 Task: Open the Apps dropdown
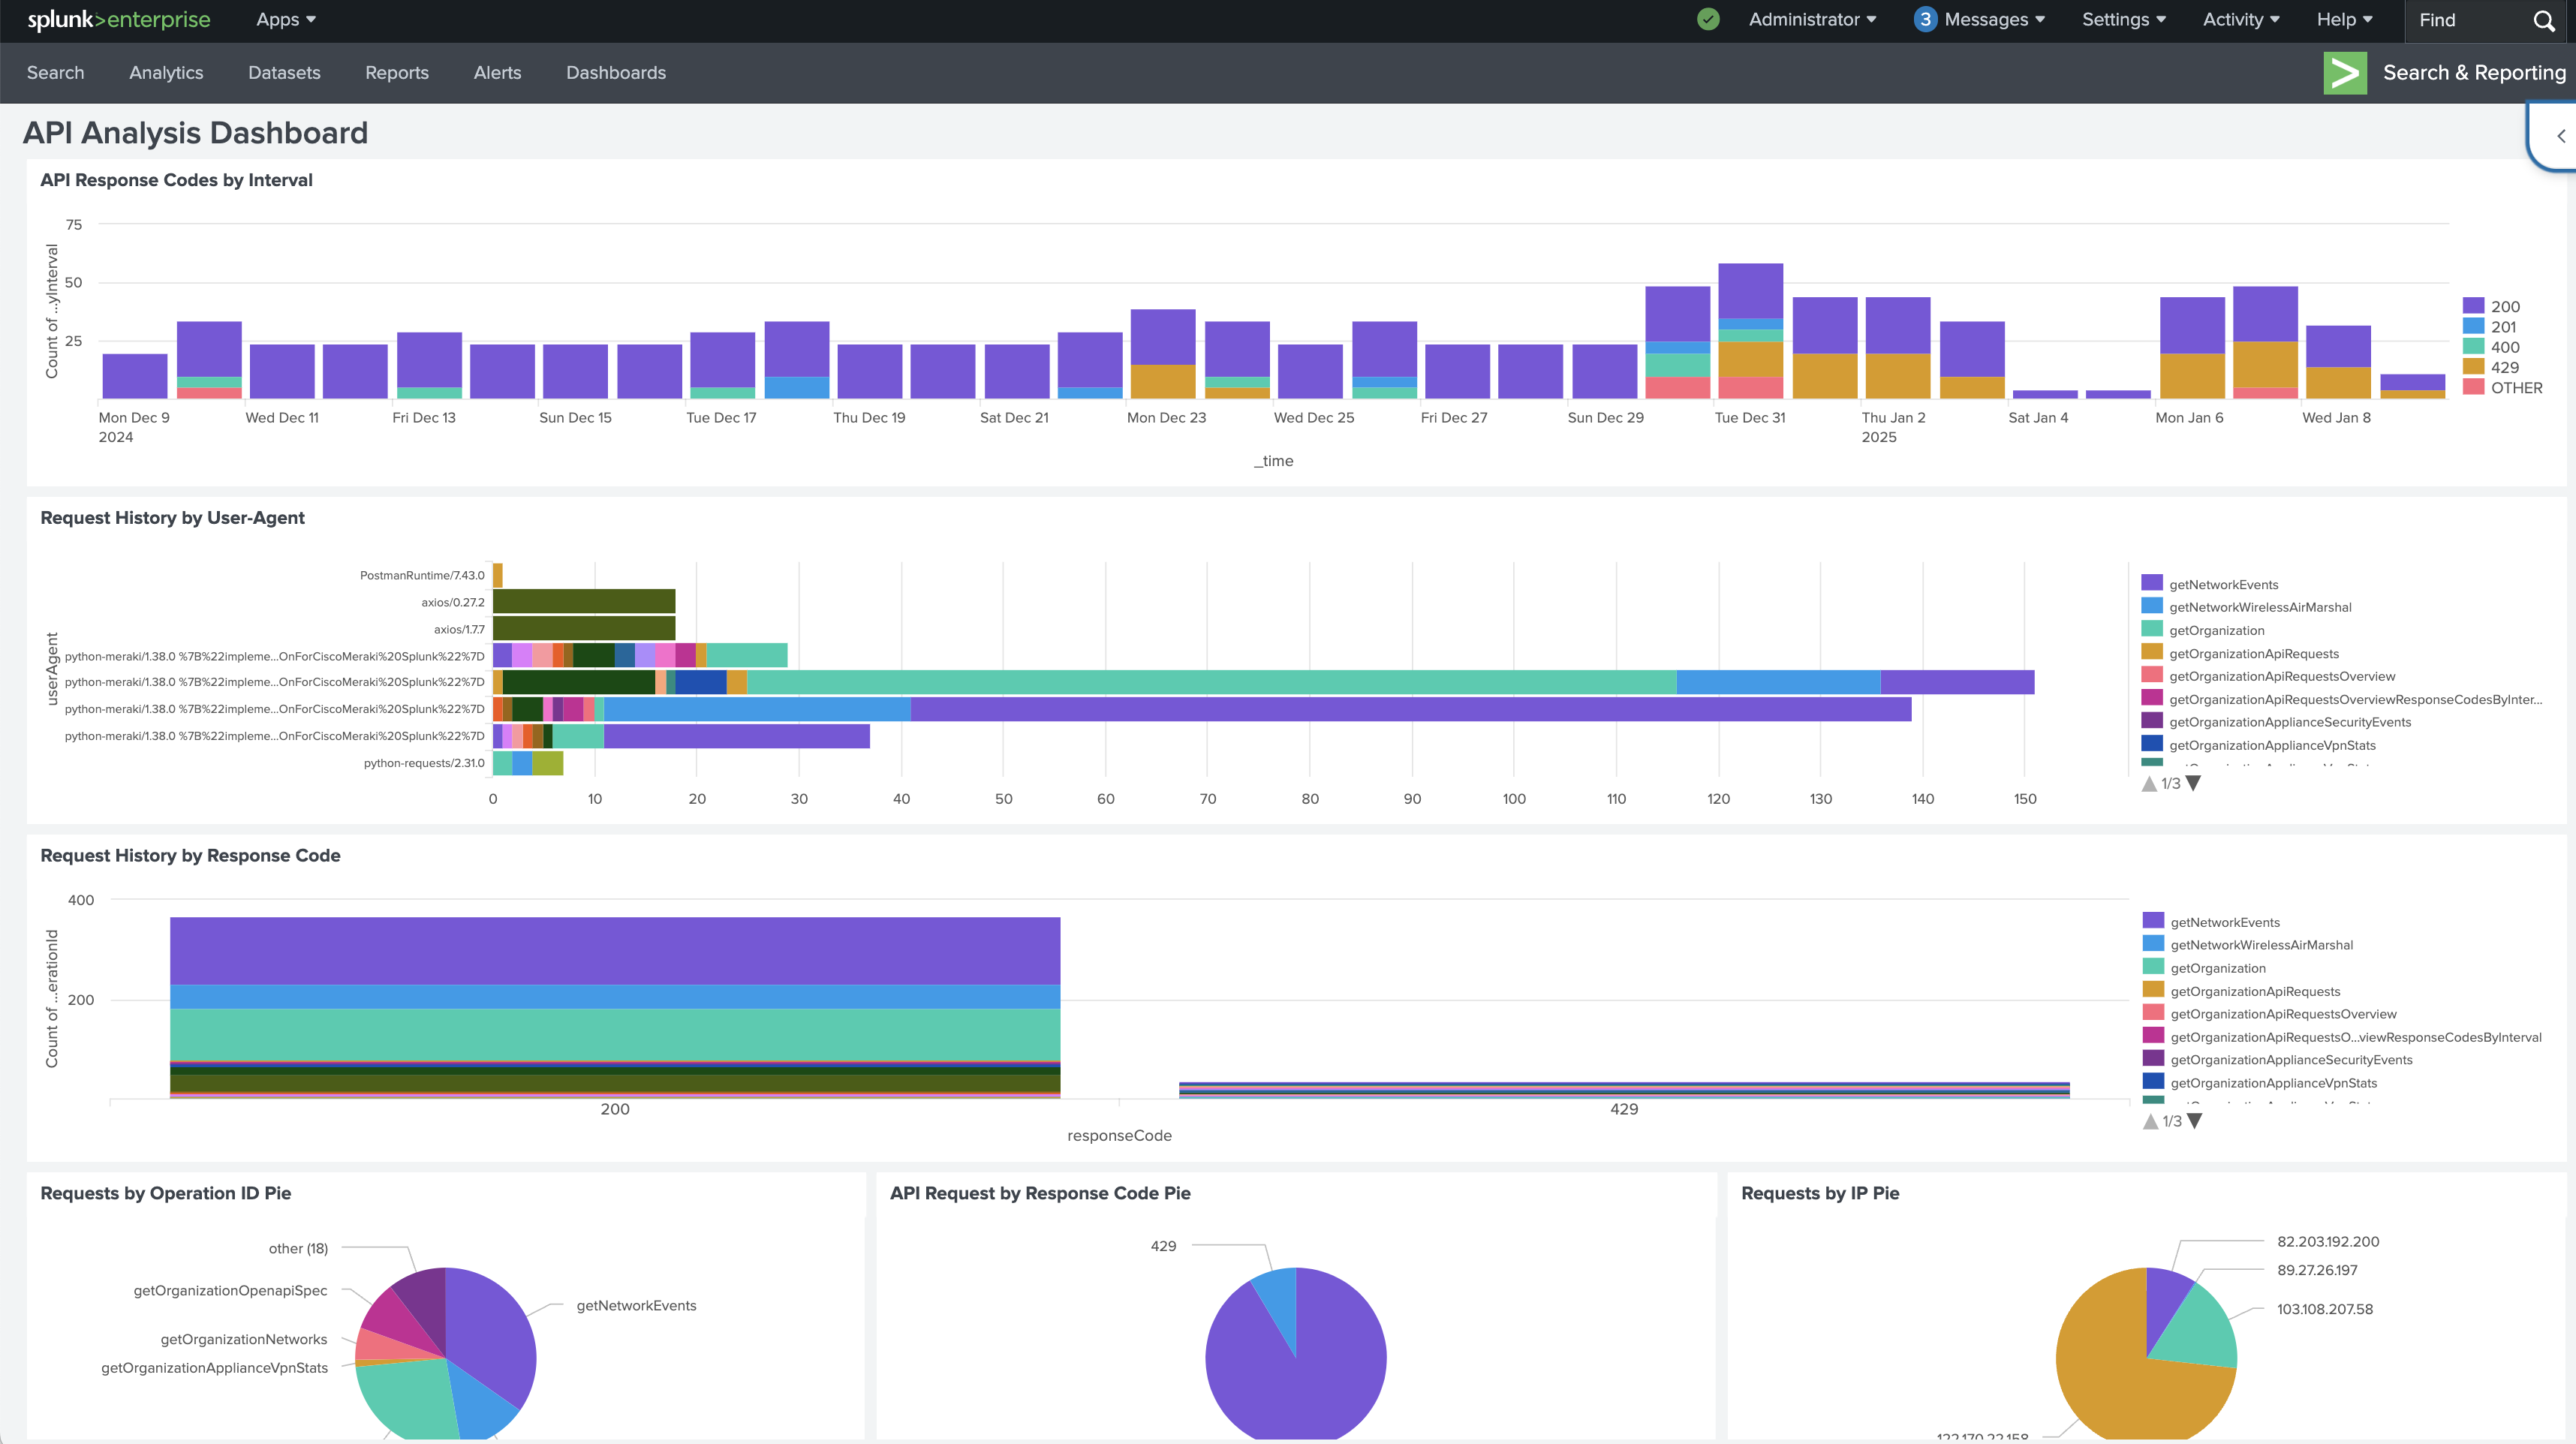[284, 20]
